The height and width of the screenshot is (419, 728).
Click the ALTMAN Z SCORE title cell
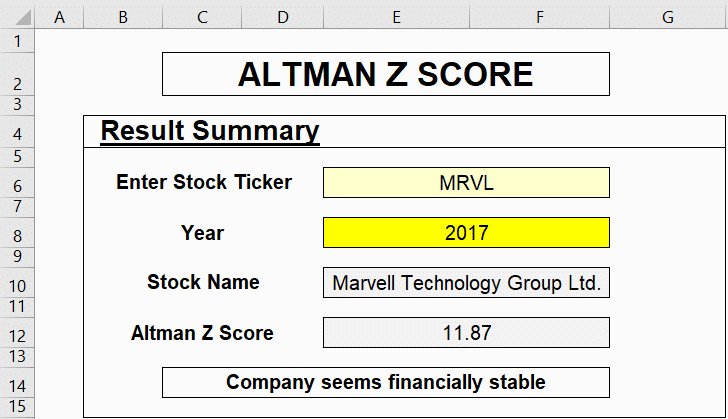coord(385,74)
